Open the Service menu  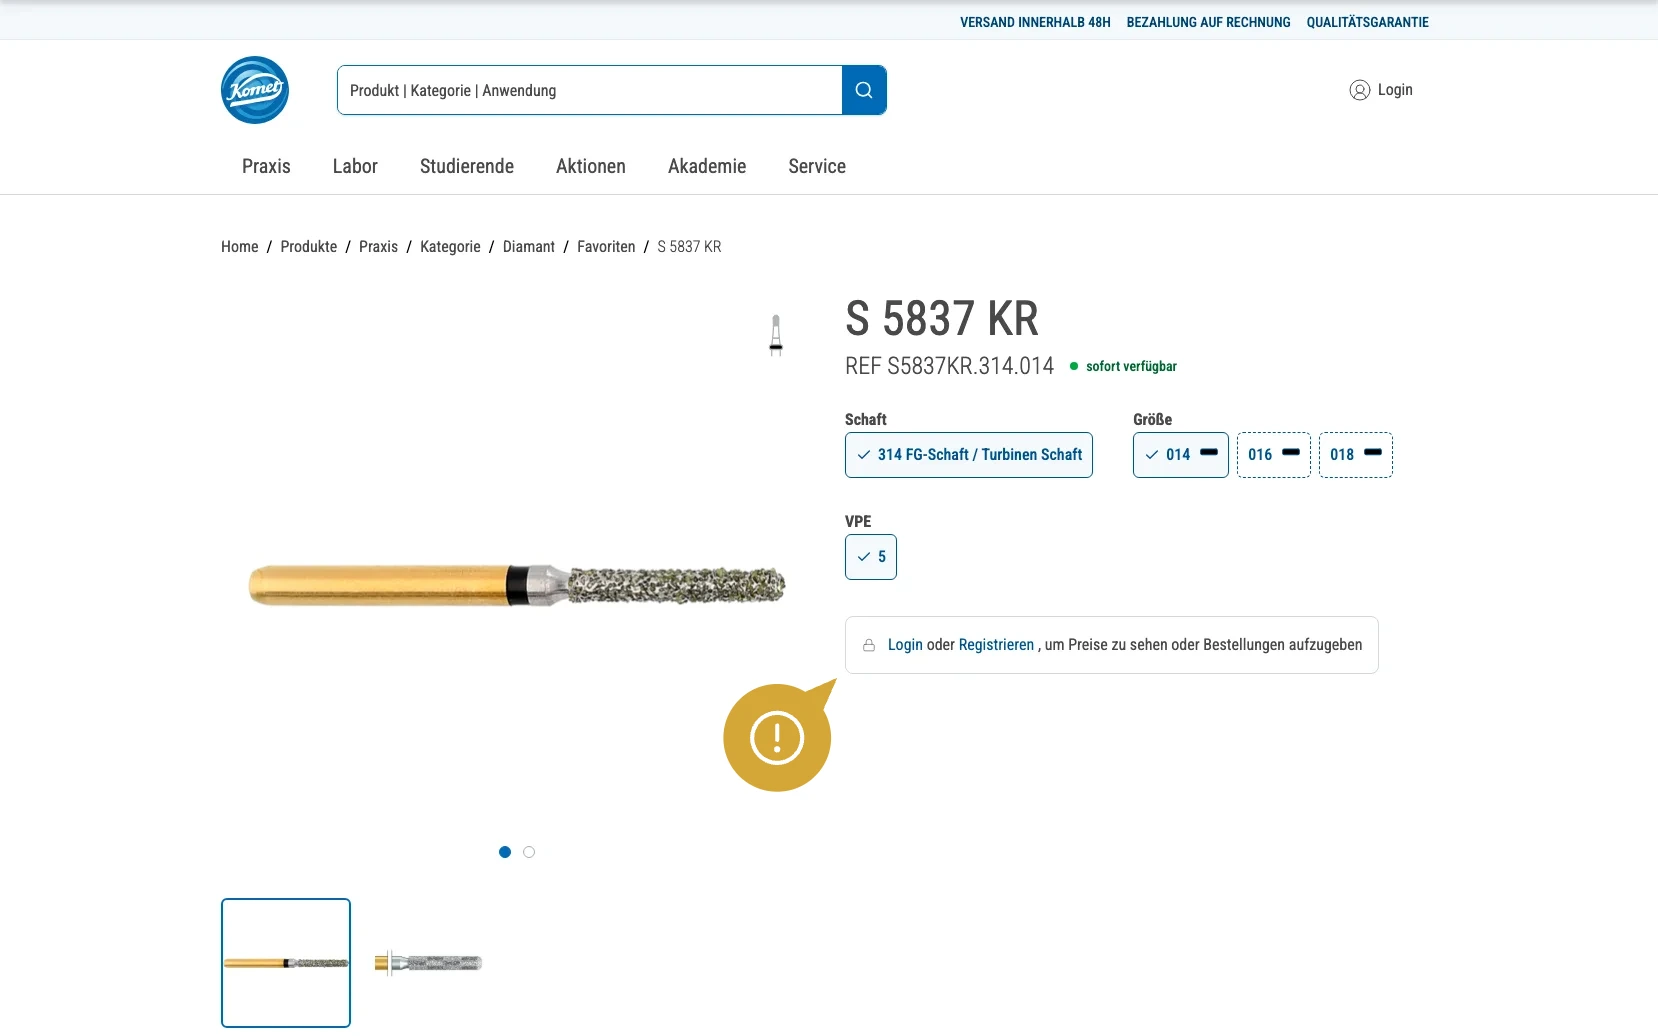[x=817, y=166]
